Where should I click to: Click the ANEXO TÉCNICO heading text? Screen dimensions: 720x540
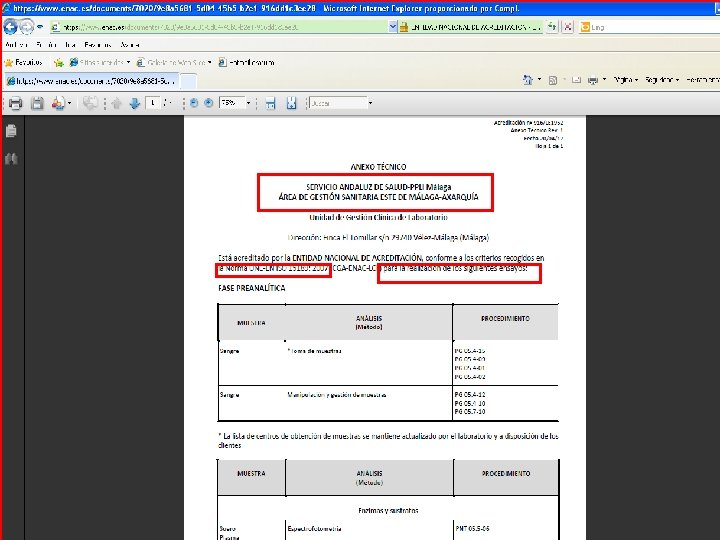[x=378, y=167]
